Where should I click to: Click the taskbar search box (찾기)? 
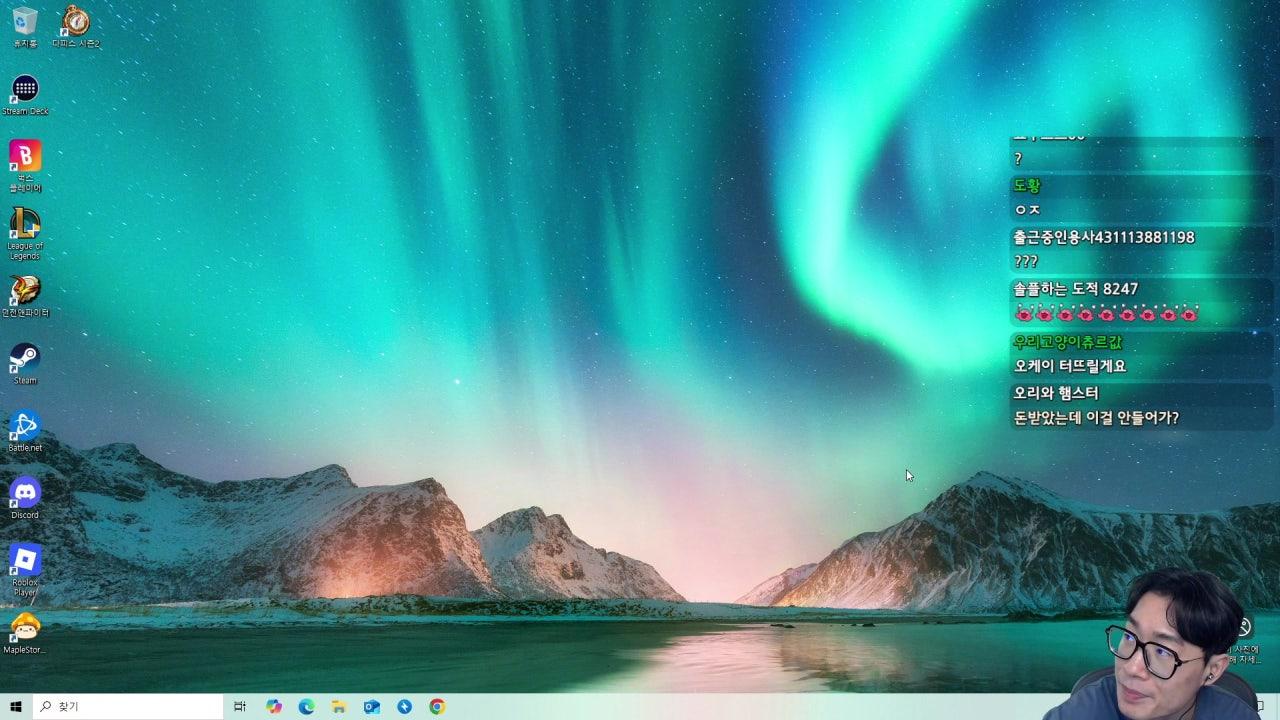128,706
